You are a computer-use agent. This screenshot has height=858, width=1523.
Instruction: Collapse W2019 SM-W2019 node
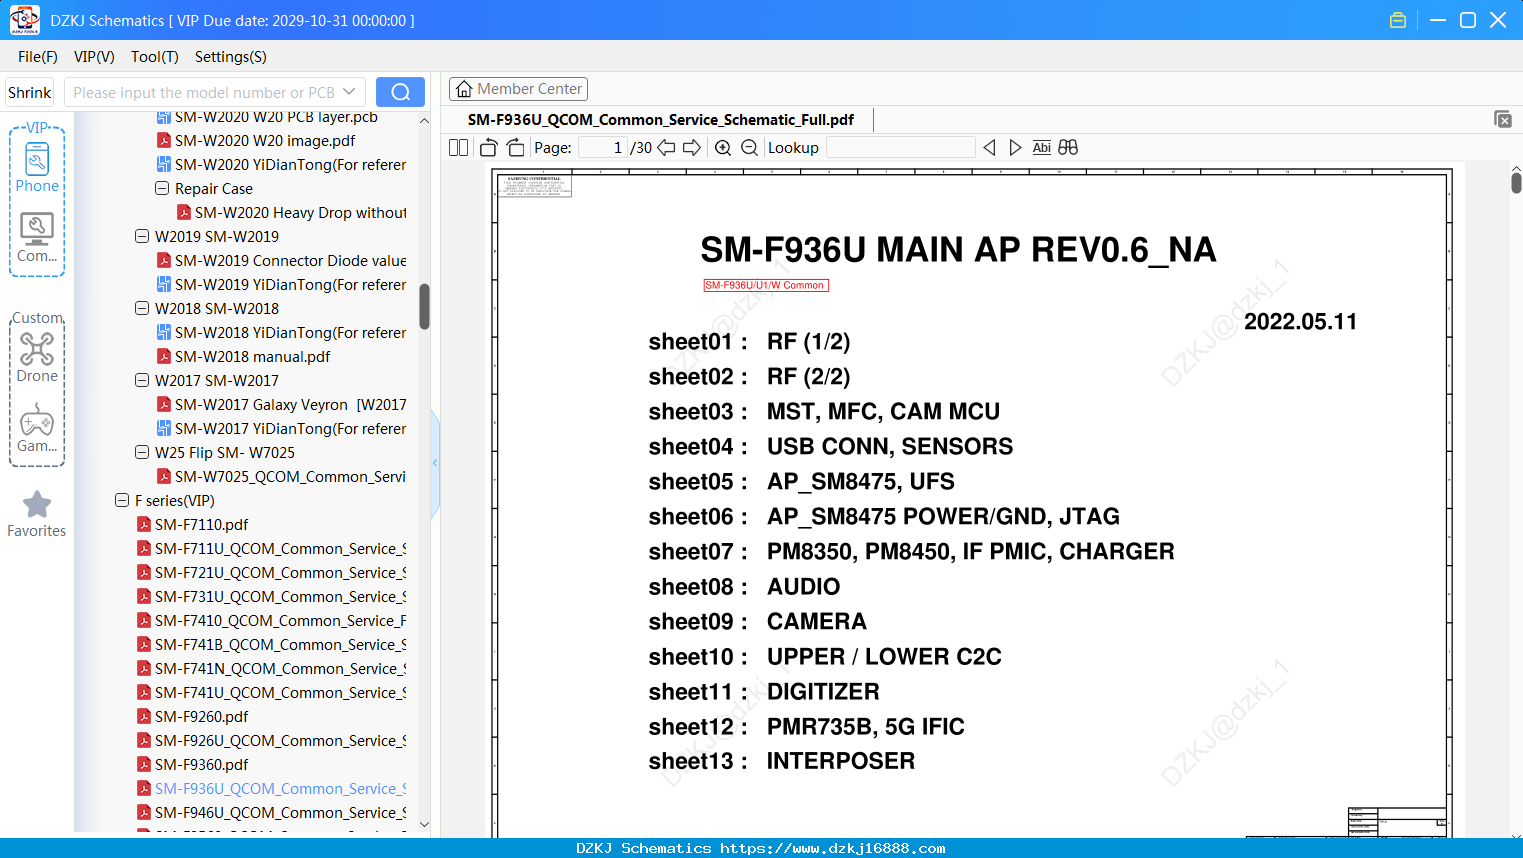point(142,236)
